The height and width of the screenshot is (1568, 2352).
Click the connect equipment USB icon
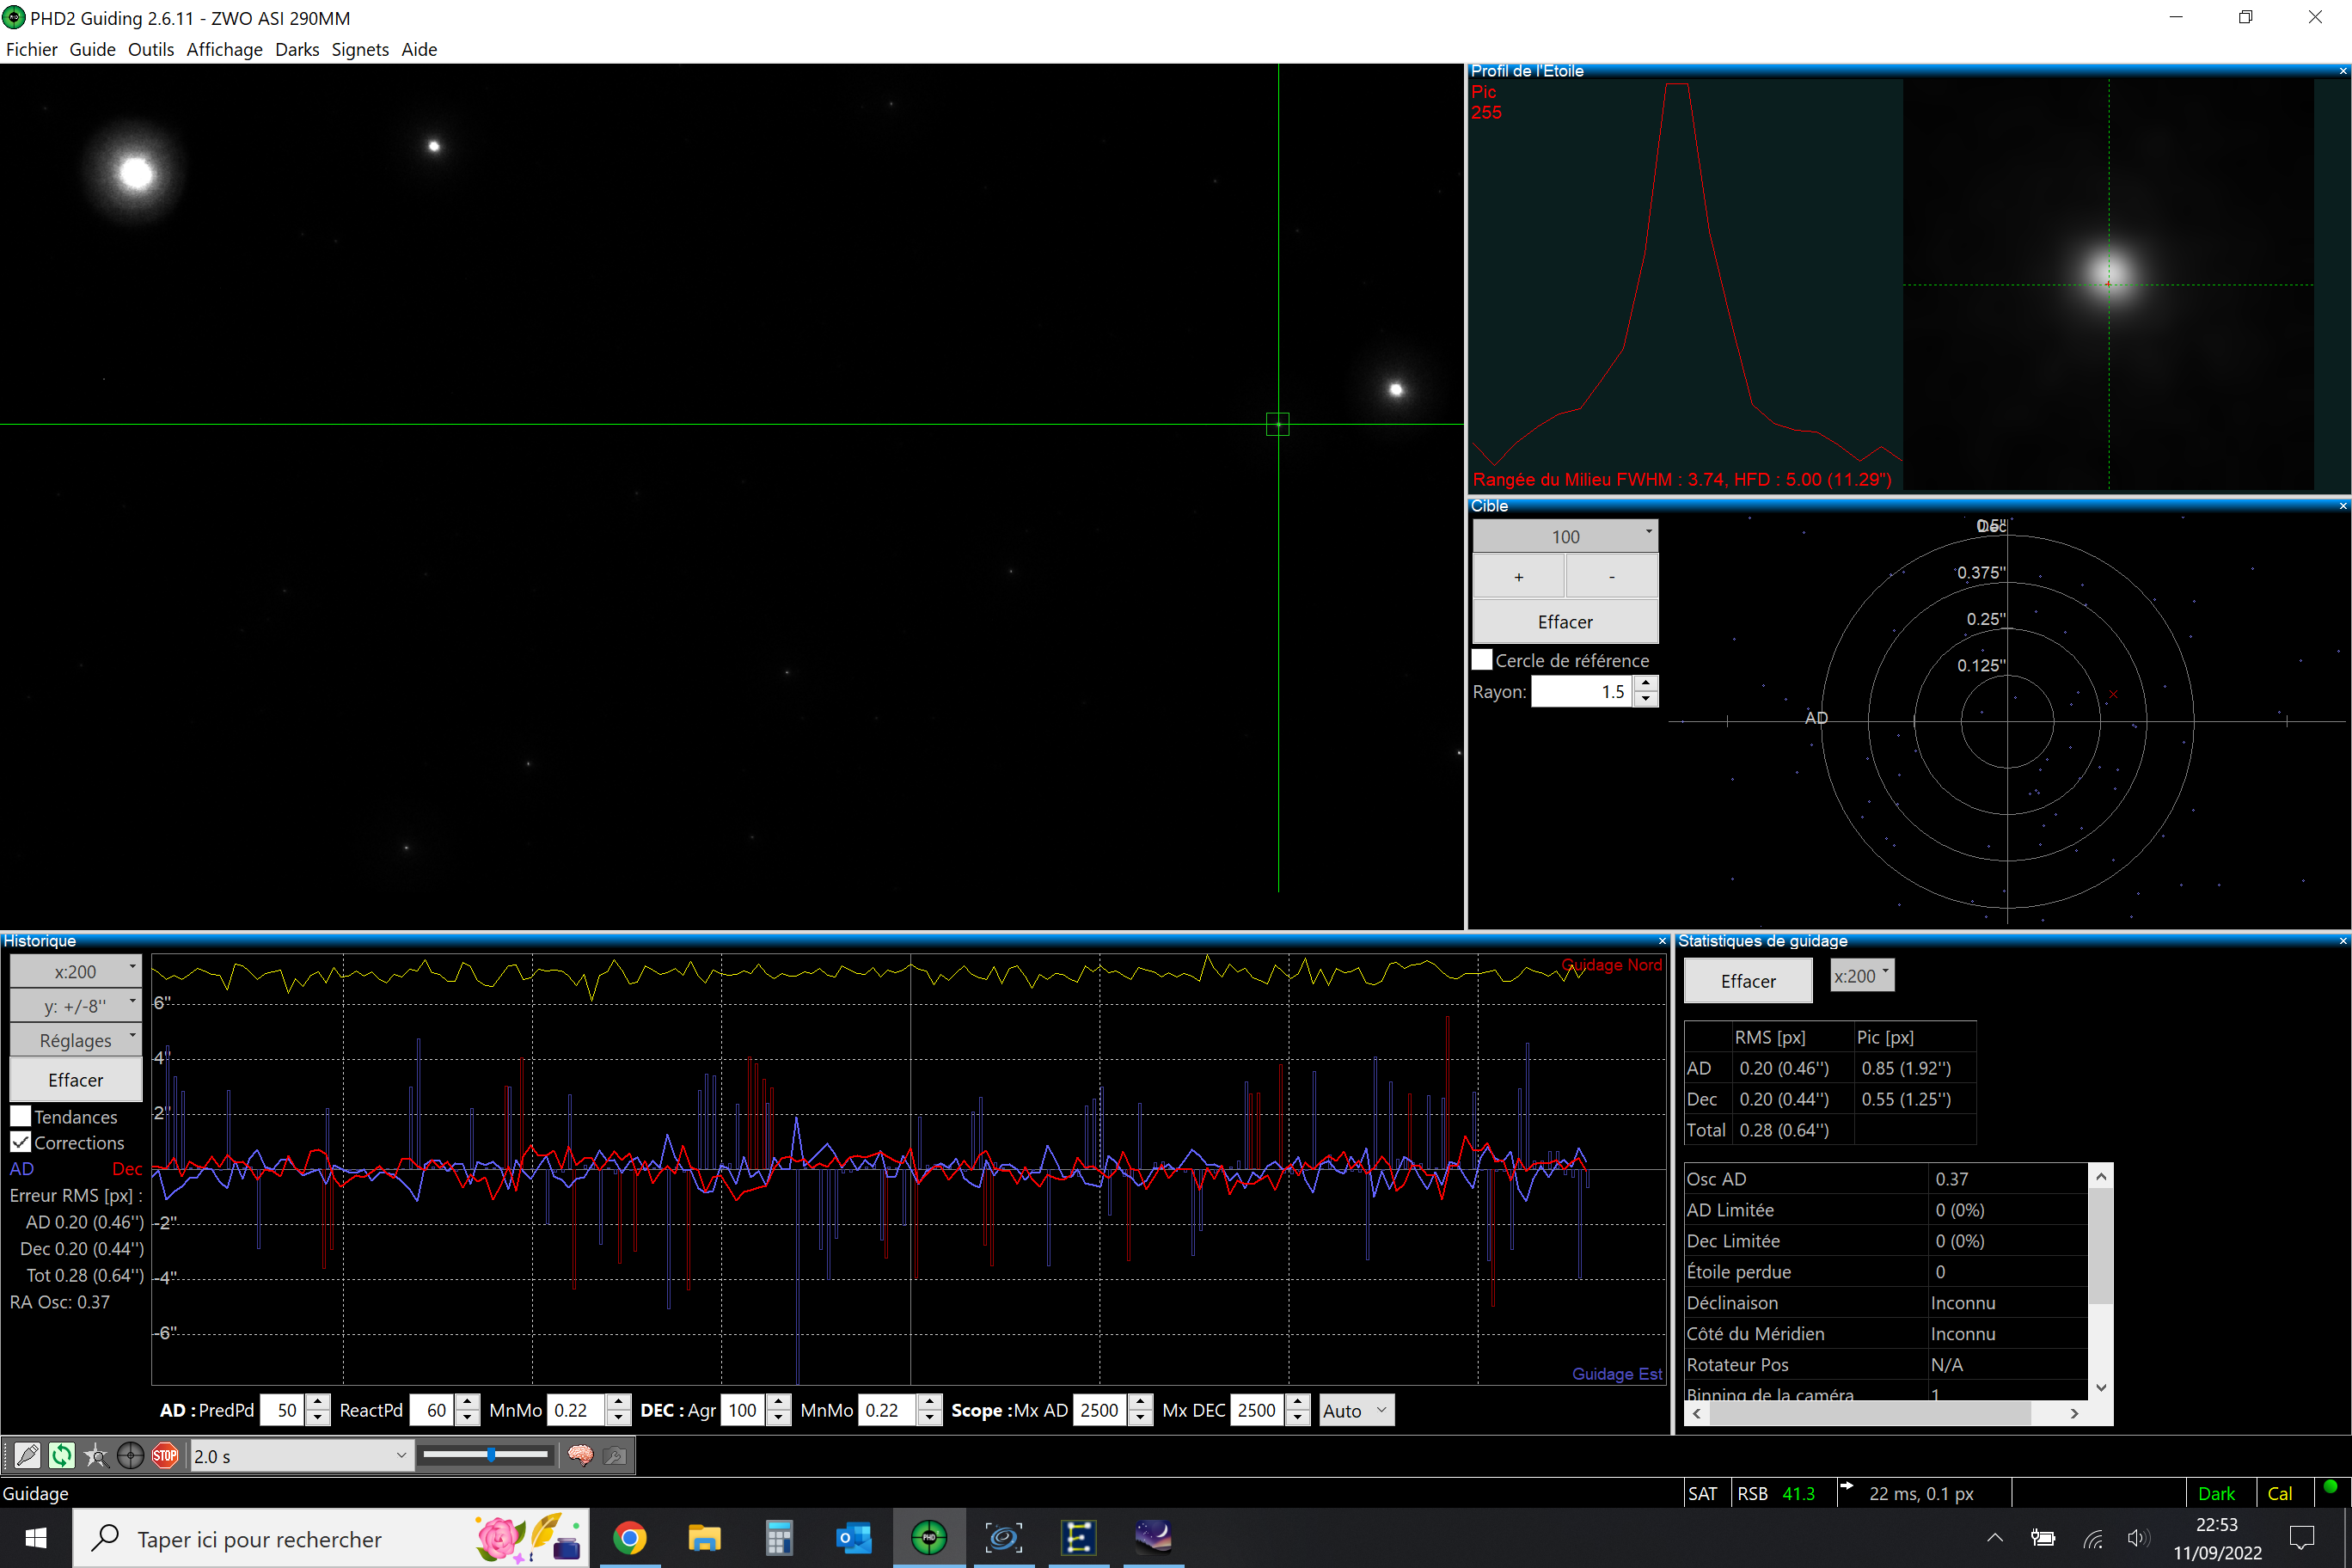pyautogui.click(x=27, y=1456)
